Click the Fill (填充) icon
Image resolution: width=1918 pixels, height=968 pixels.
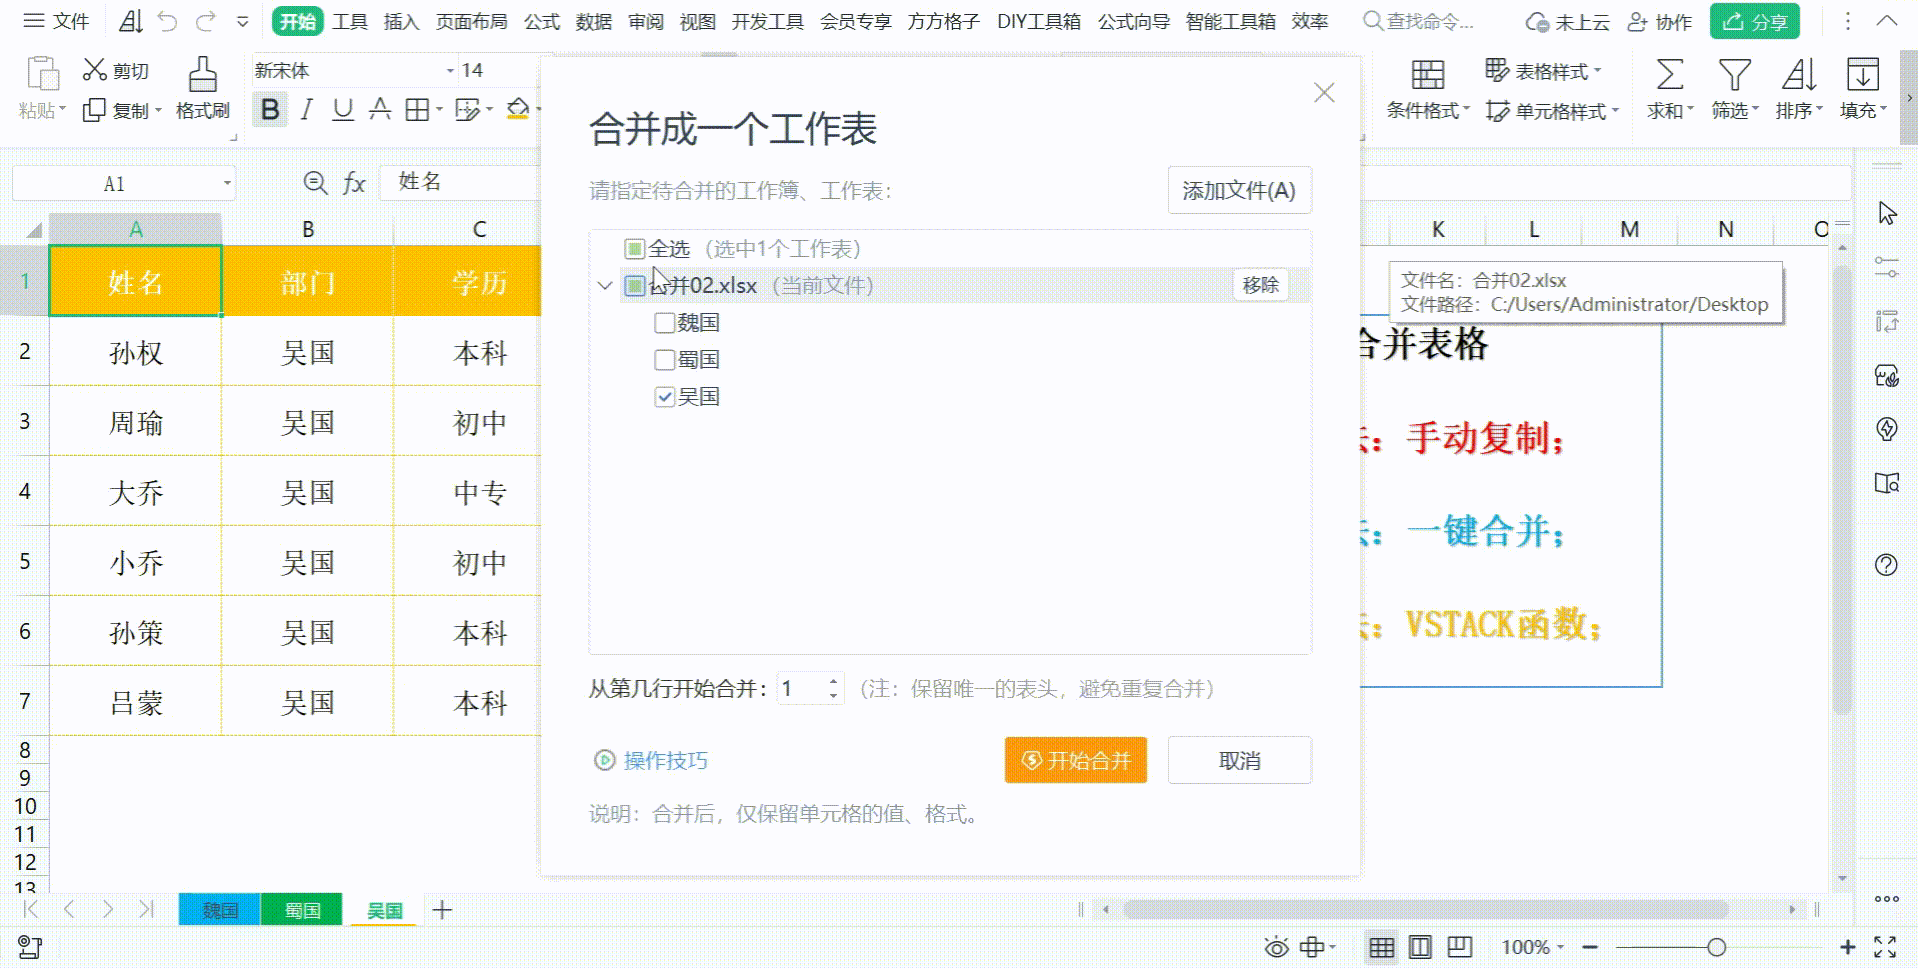1862,74
